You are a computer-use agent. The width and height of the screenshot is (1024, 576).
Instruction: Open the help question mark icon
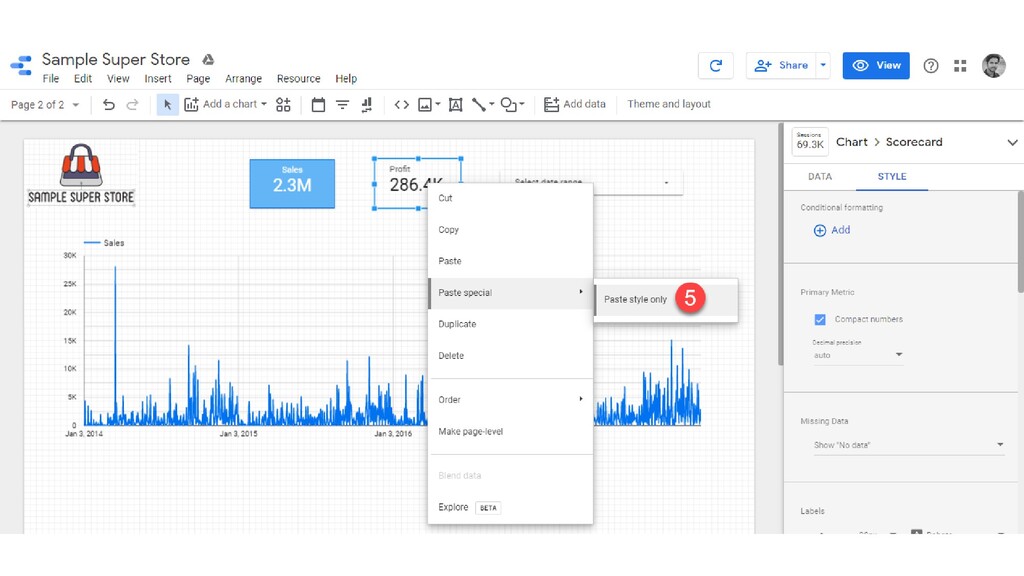[x=931, y=65]
